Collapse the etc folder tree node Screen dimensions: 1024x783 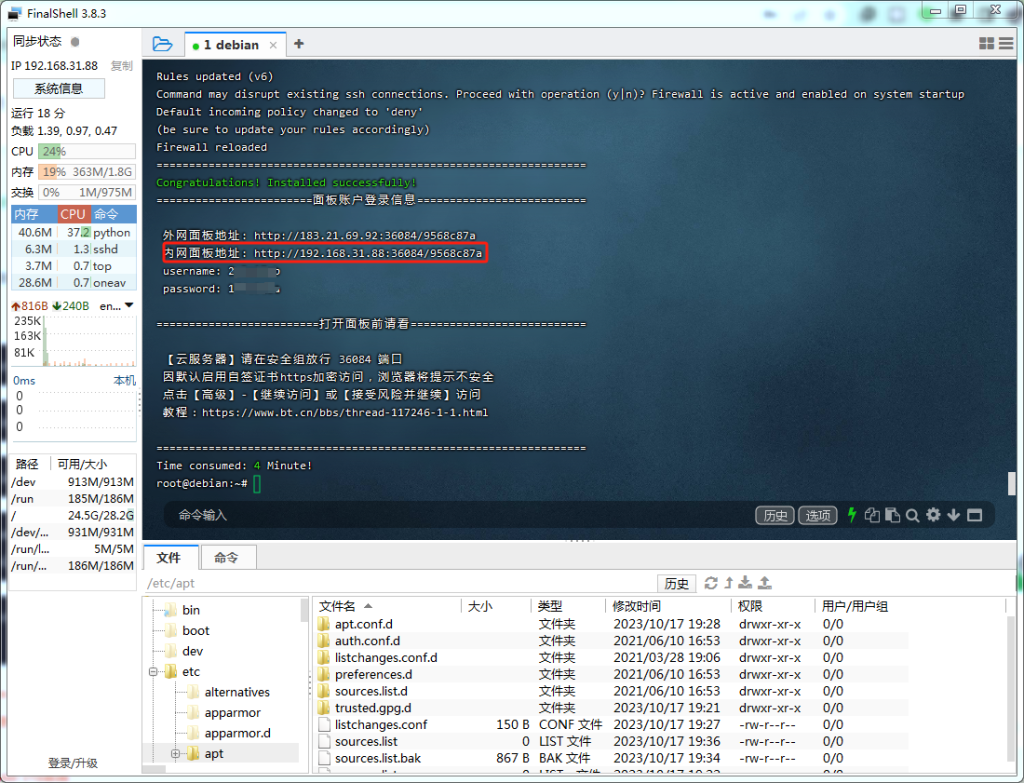coord(153,672)
